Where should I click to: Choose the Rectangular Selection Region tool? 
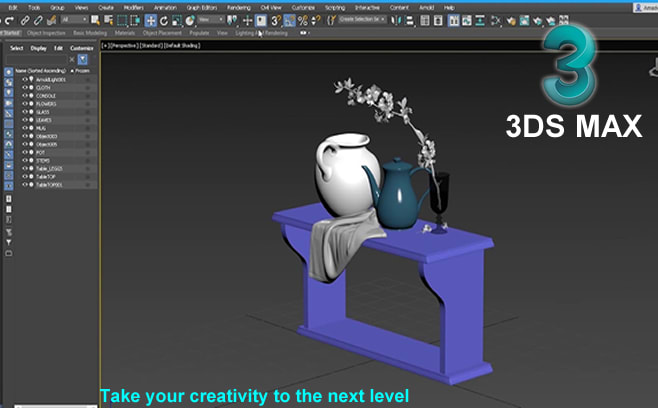(122, 20)
